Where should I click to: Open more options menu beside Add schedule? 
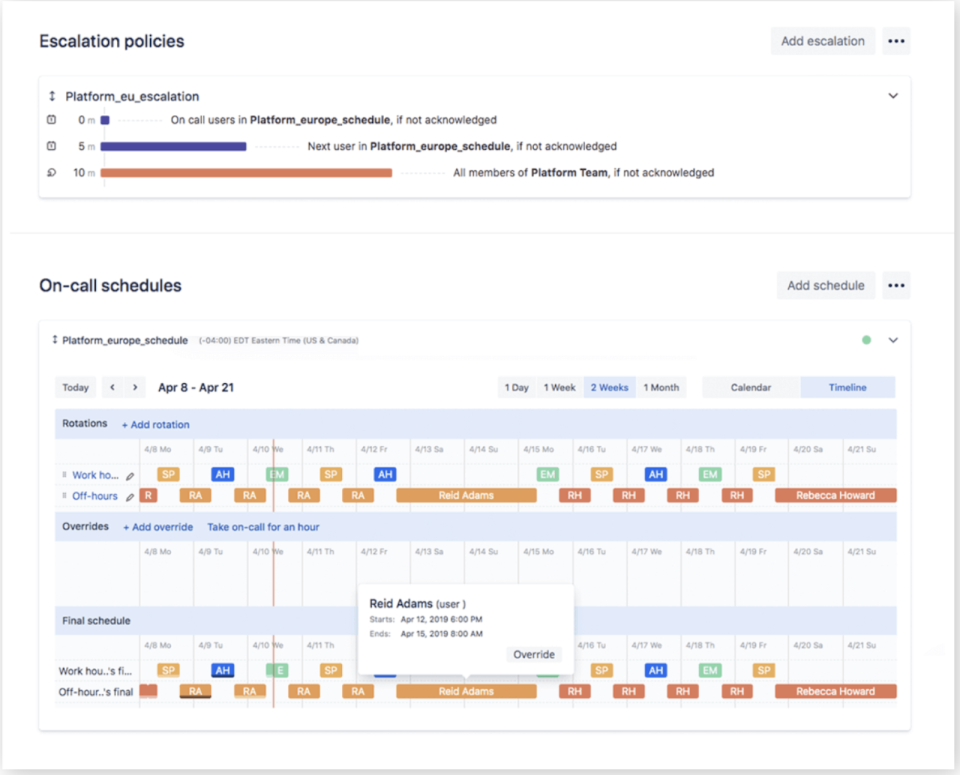pos(896,285)
